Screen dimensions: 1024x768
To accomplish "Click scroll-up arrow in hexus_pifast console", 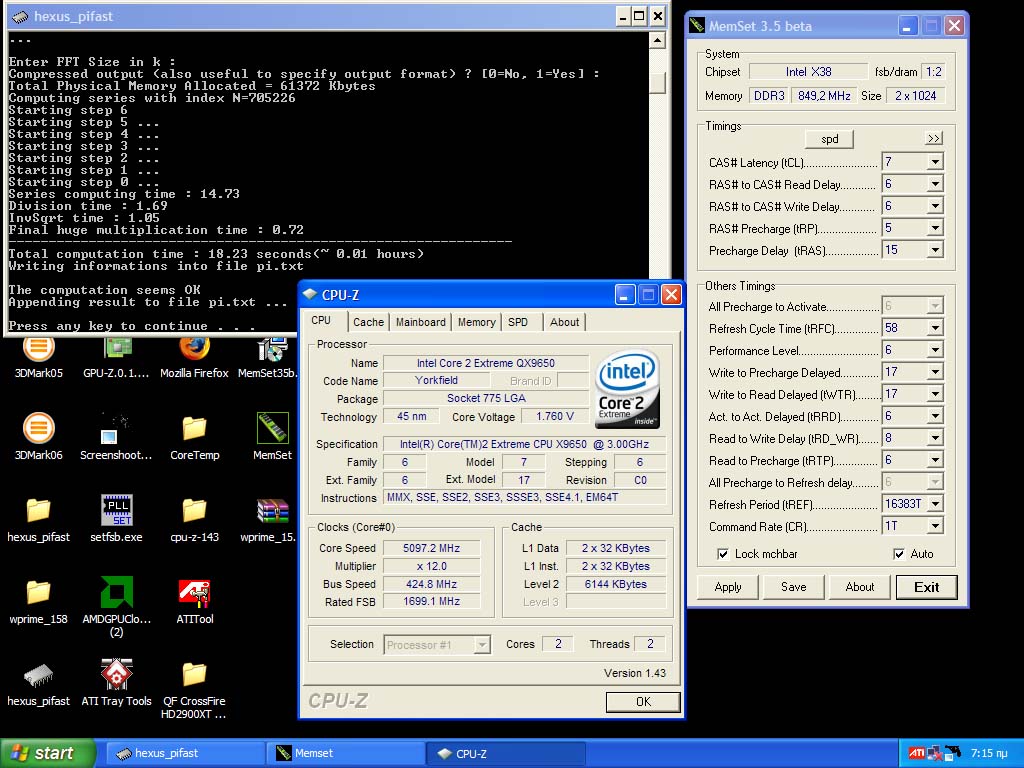I will coord(658,40).
